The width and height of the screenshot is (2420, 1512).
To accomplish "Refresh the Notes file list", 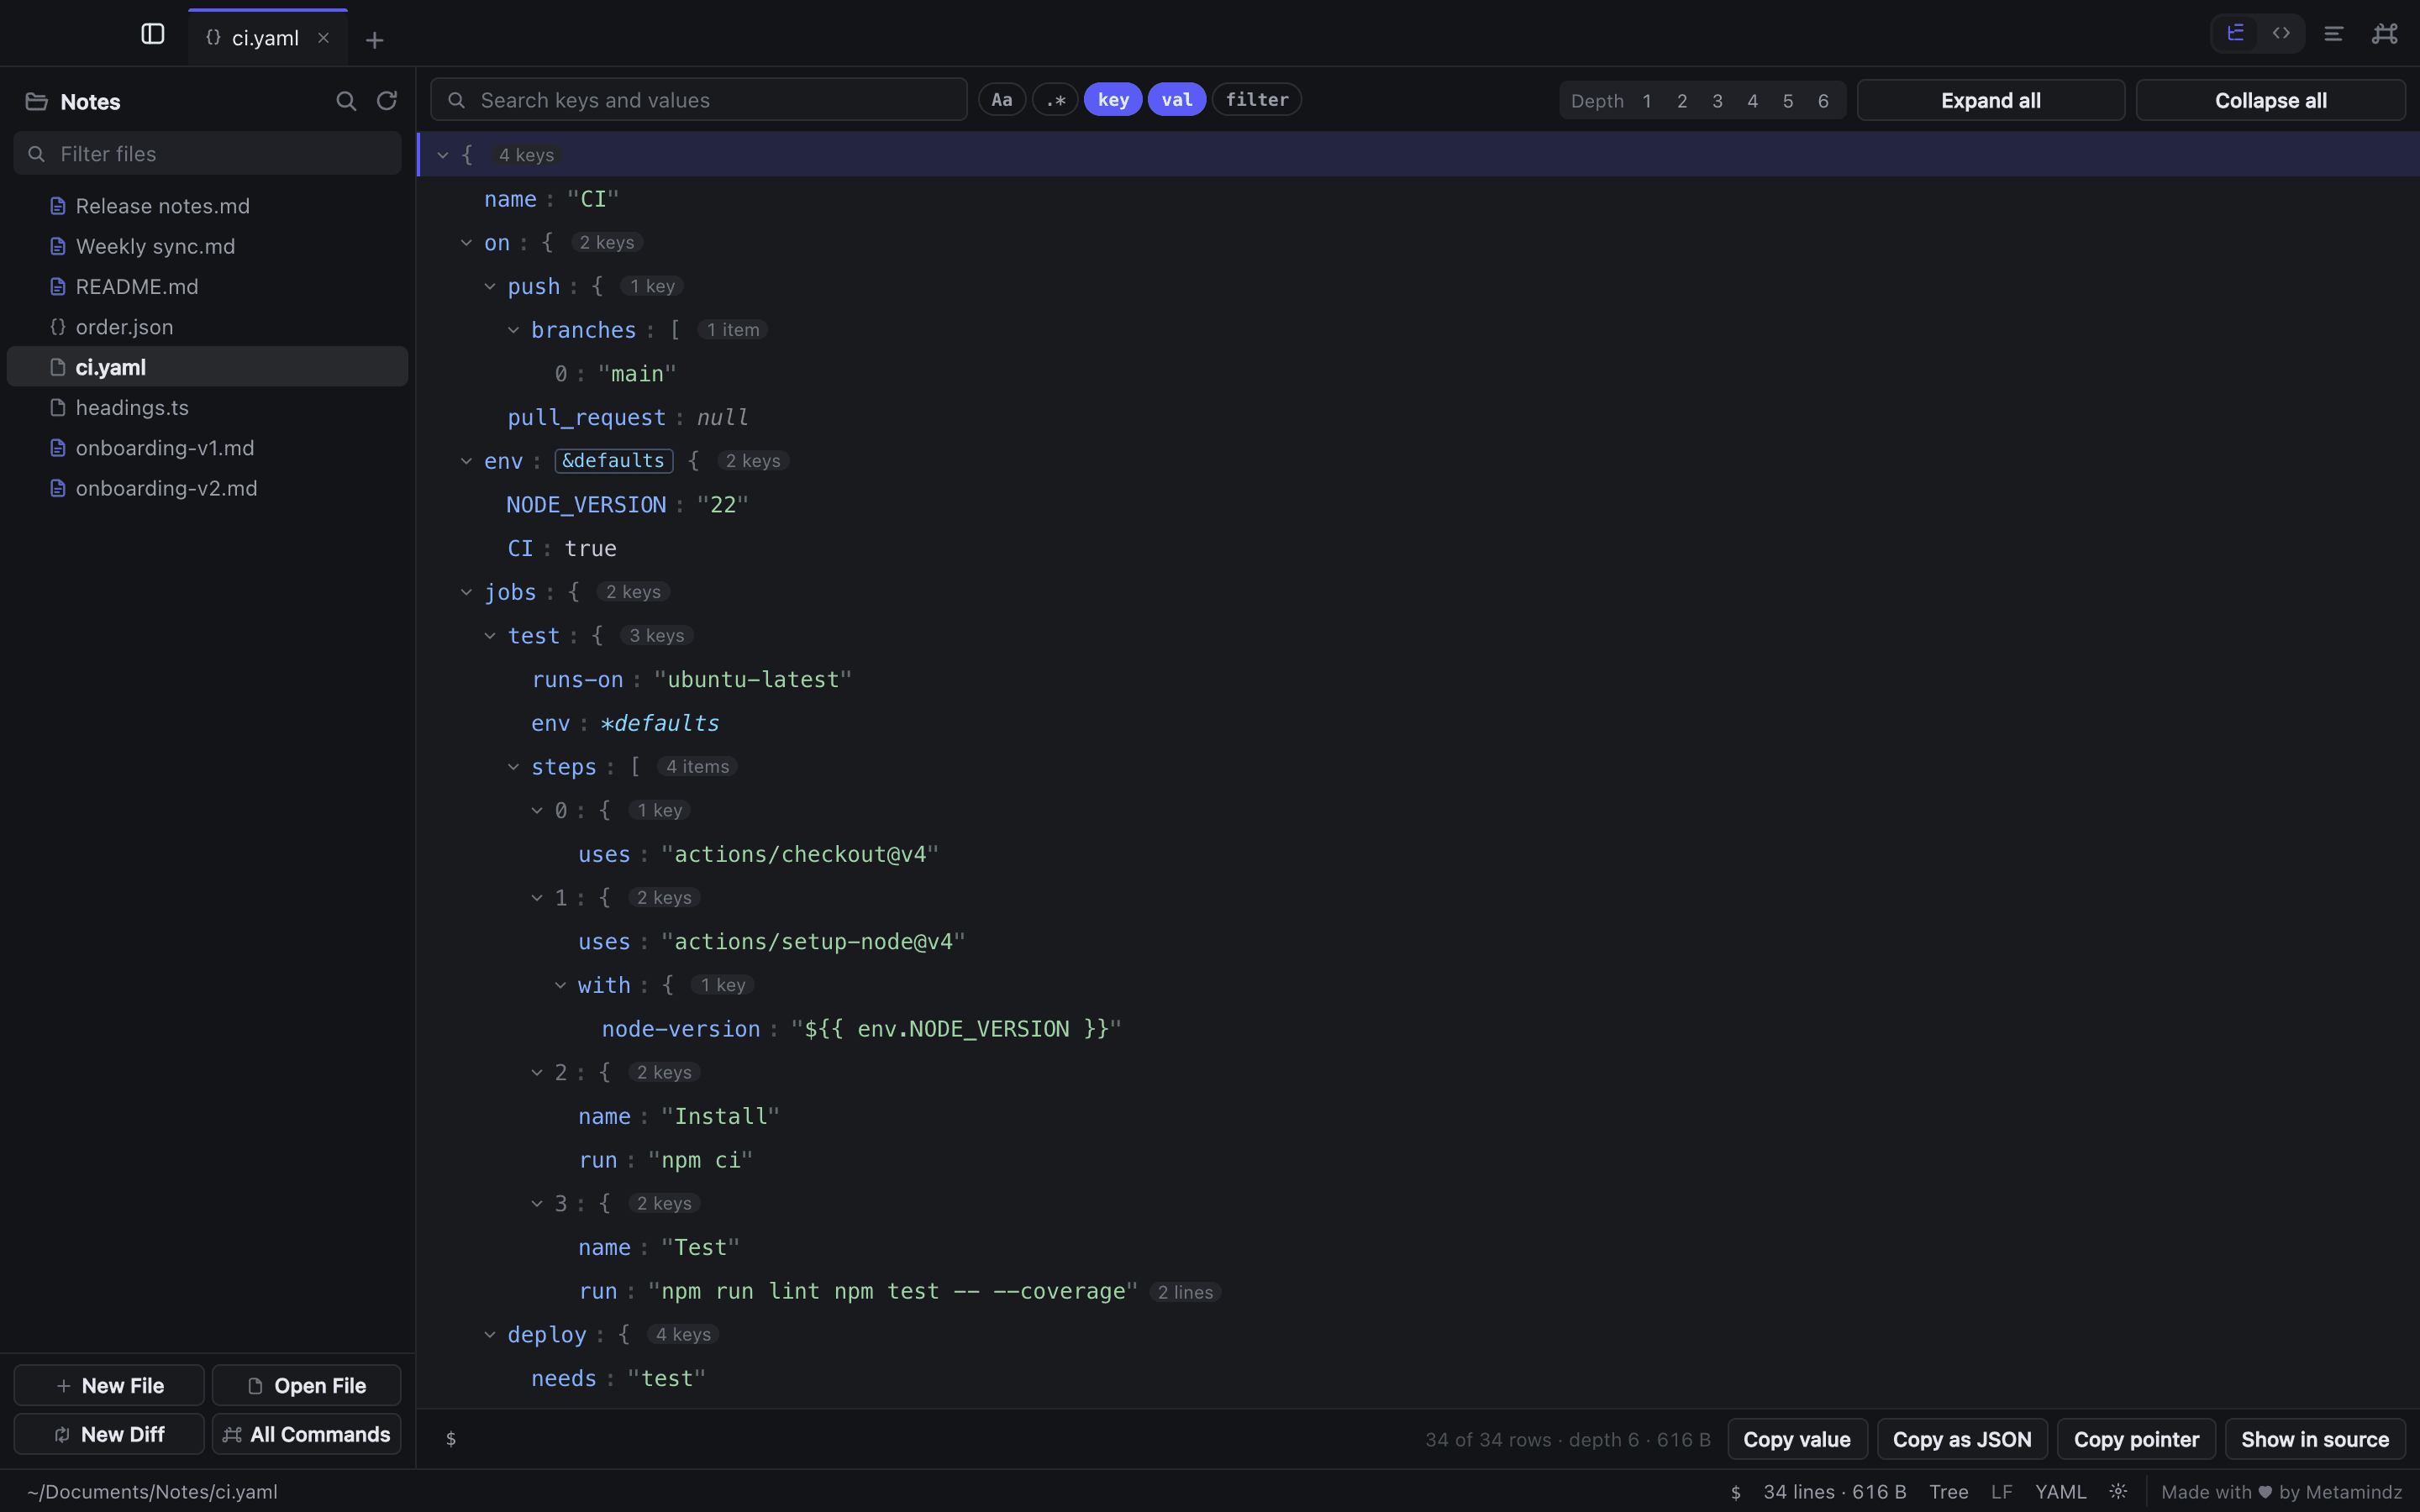I will pos(386,101).
